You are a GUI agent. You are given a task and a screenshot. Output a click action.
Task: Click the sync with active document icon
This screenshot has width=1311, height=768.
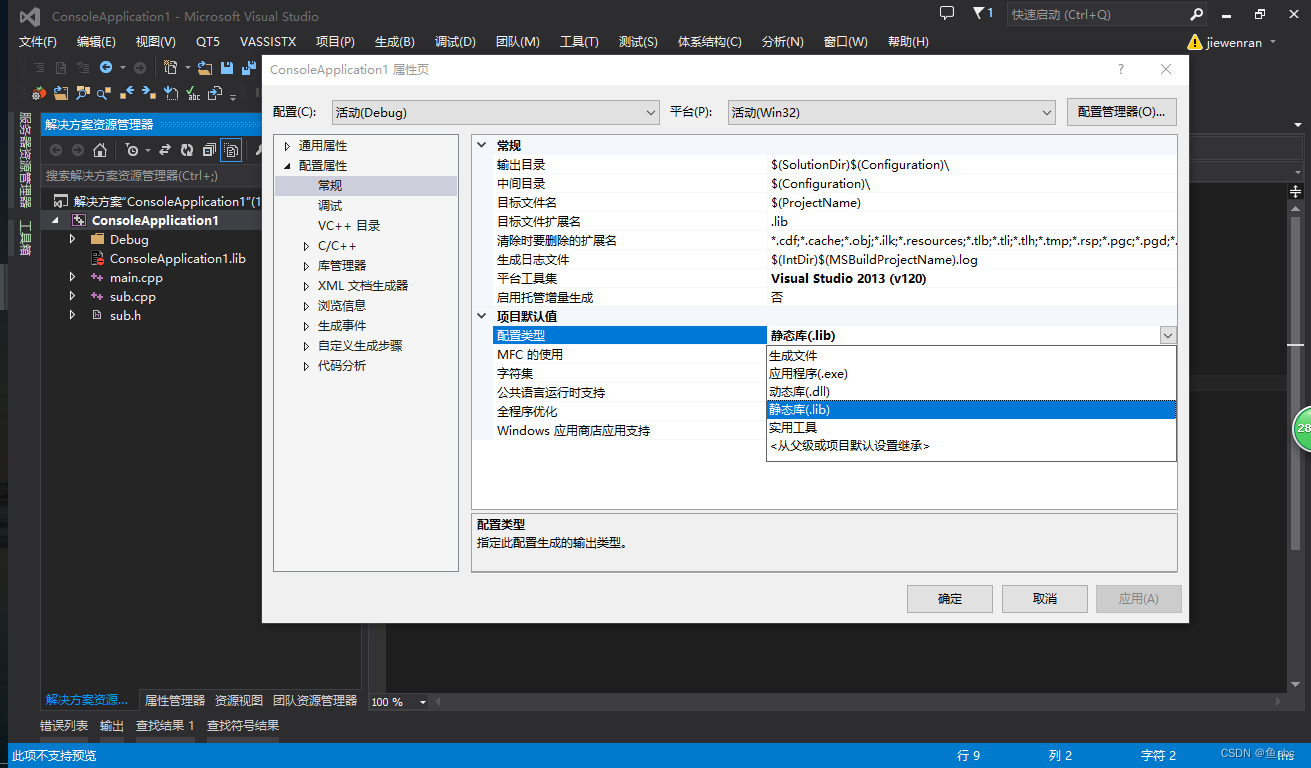pos(165,150)
